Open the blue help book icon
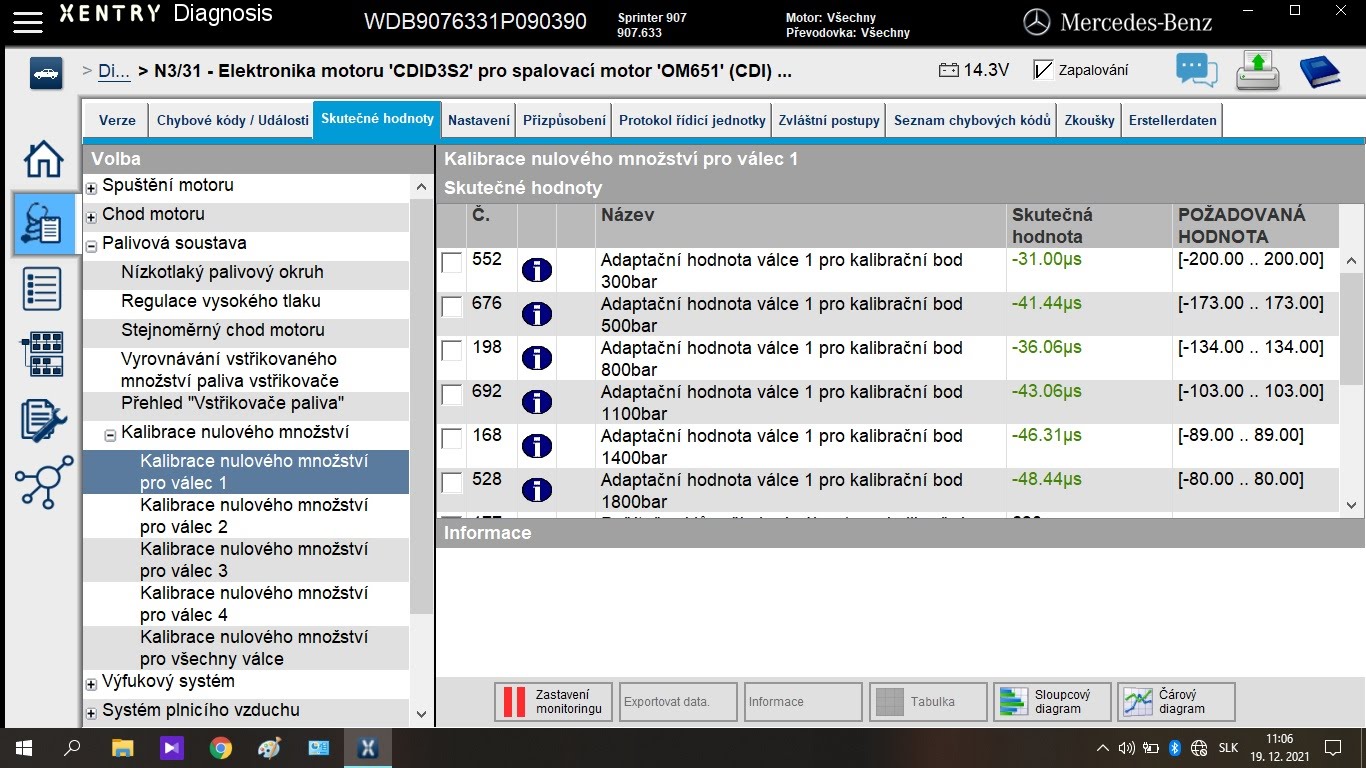 point(1320,71)
